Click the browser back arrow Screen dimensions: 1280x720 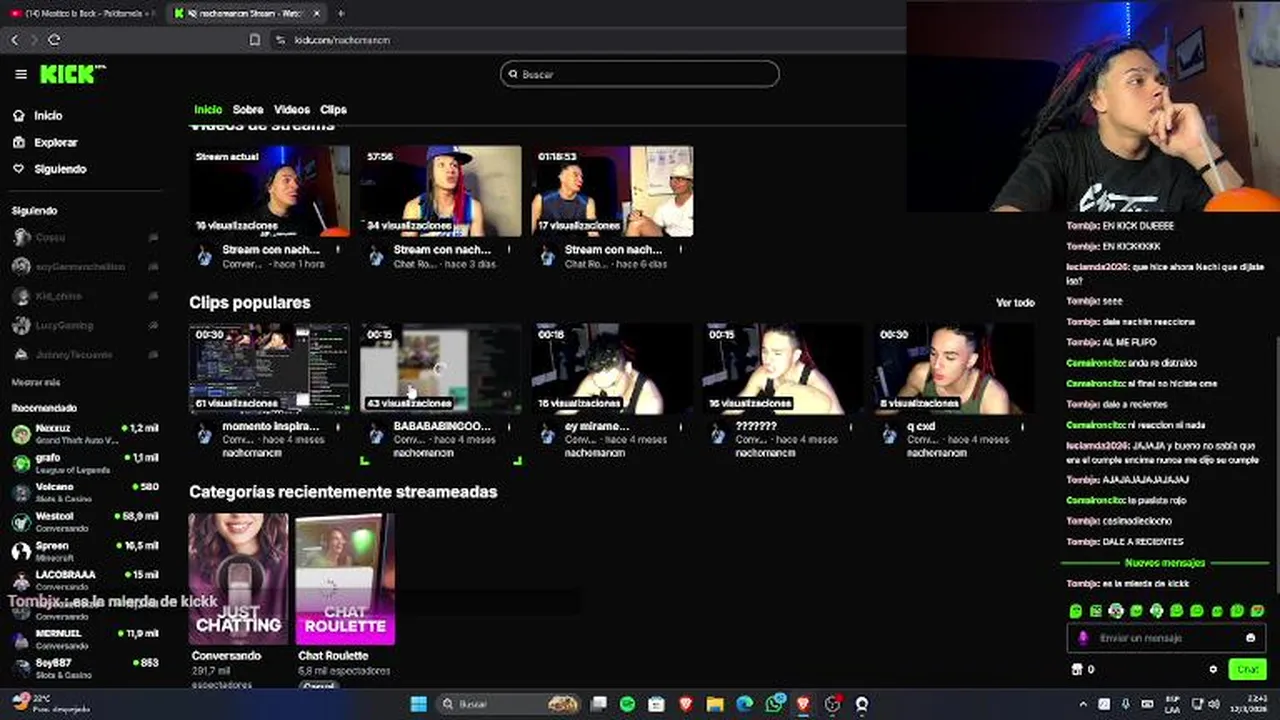[x=14, y=40]
